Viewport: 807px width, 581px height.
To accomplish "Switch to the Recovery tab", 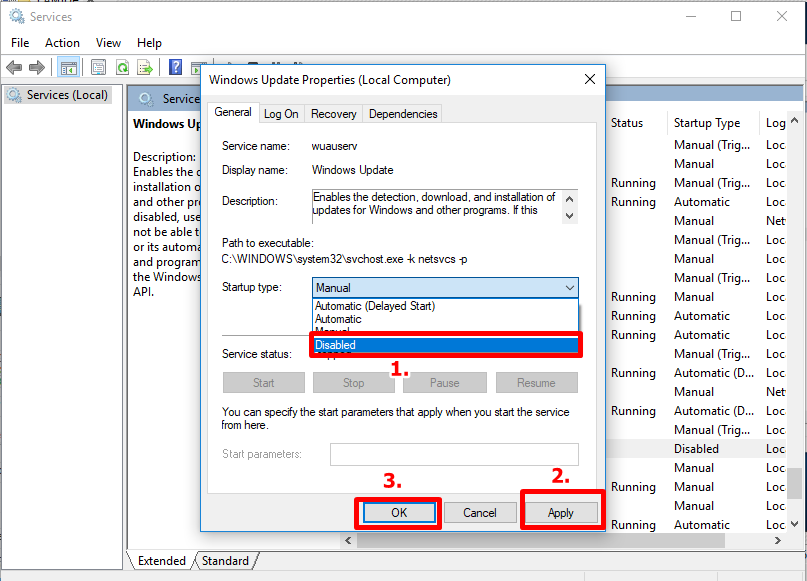I will point(334,114).
